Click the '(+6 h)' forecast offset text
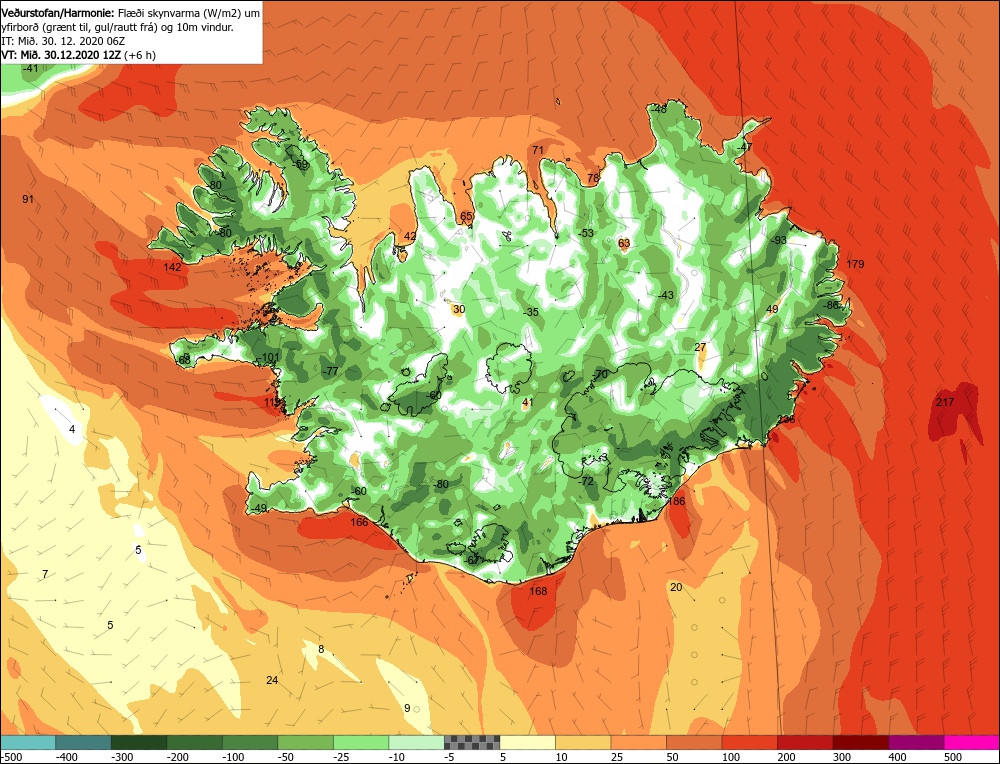This screenshot has height=764, width=1000. 140,55
